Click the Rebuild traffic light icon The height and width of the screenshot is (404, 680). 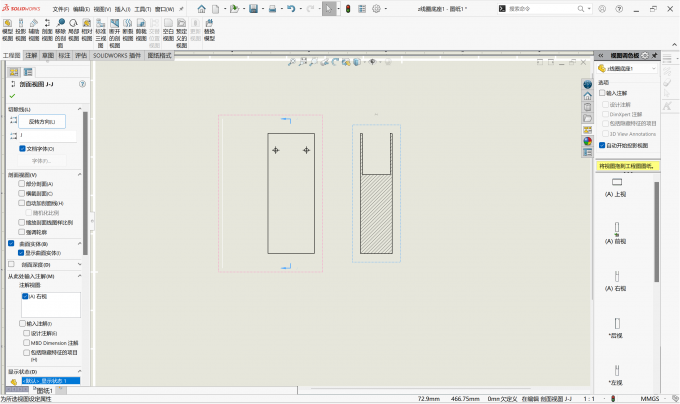(348, 9)
